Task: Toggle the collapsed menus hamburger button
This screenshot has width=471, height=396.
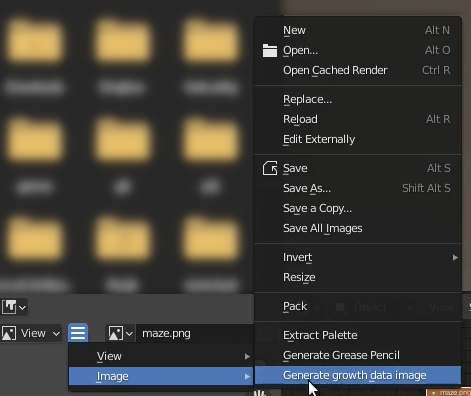Action: 78,333
